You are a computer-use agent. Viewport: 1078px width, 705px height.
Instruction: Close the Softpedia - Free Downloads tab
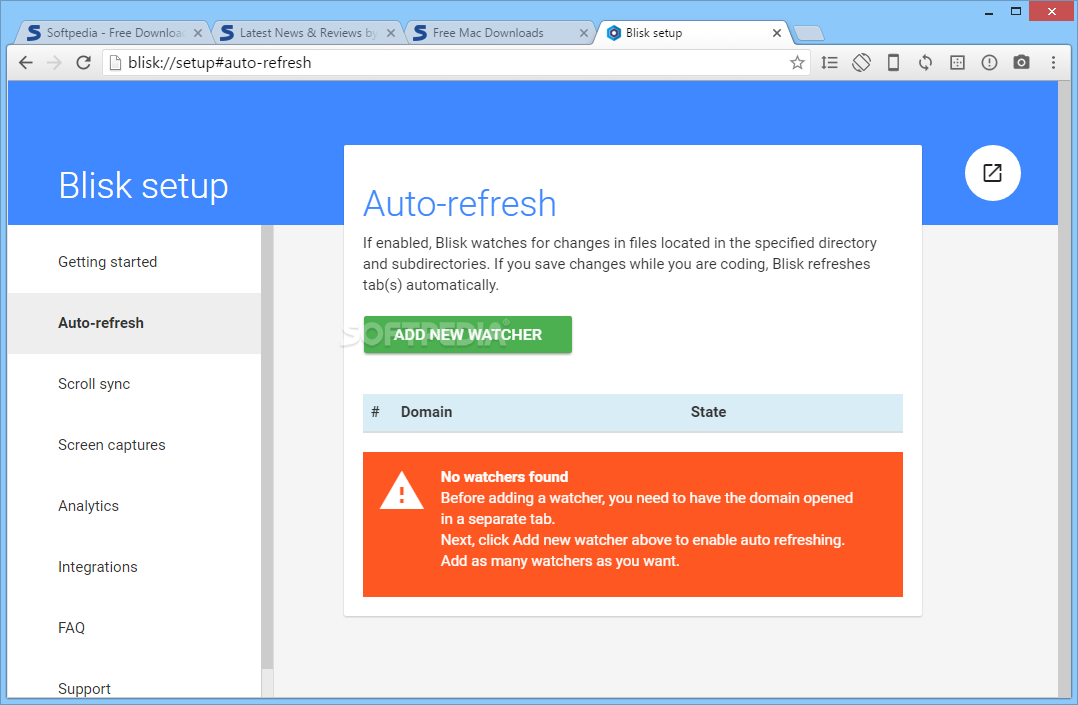pos(197,33)
